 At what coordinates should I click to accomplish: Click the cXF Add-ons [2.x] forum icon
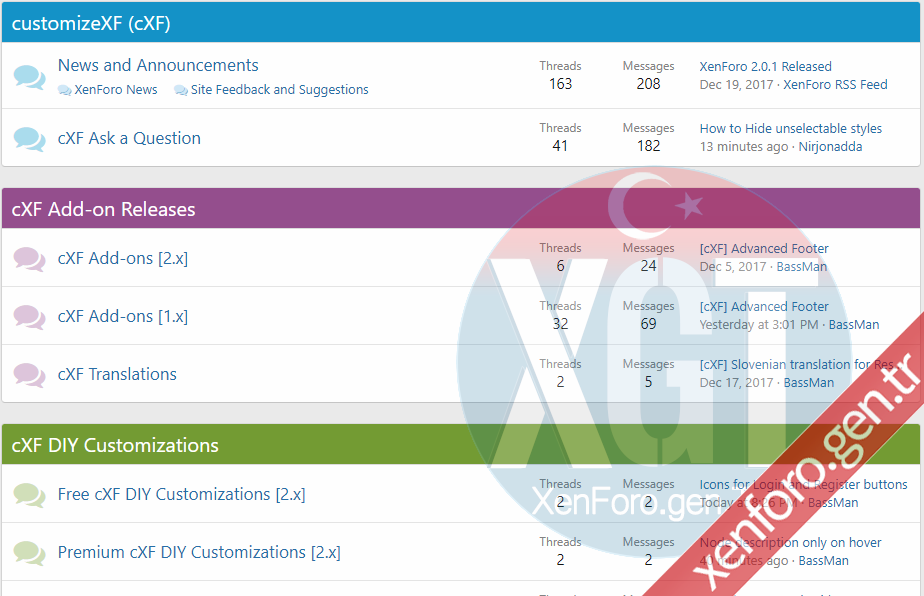[29, 259]
